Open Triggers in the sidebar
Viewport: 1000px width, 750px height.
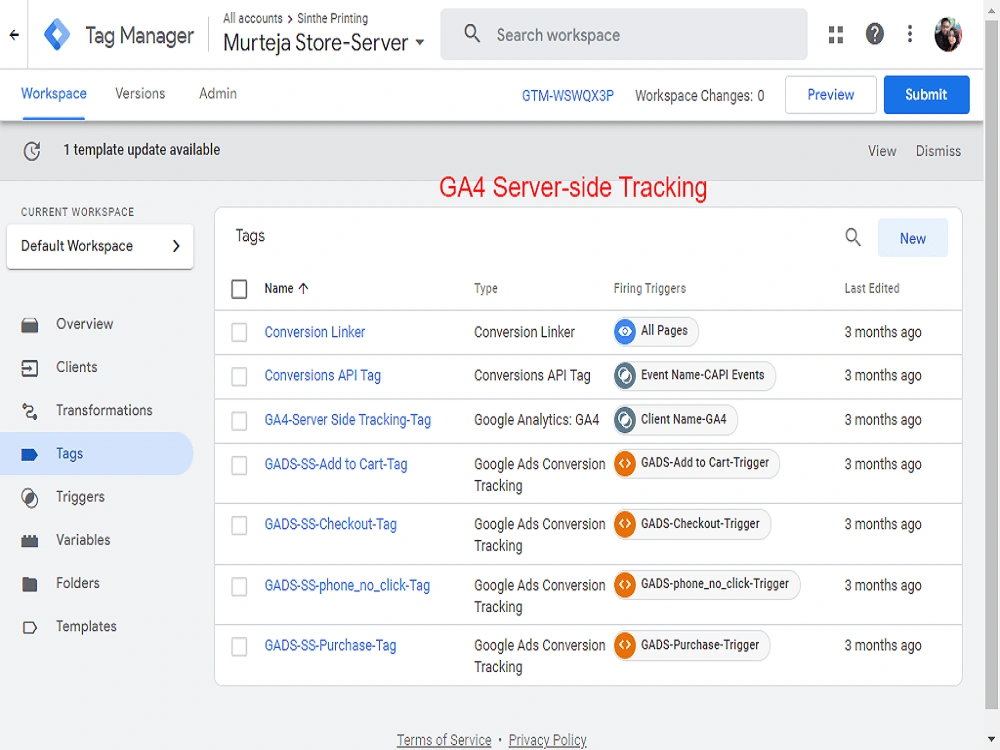pos(80,497)
